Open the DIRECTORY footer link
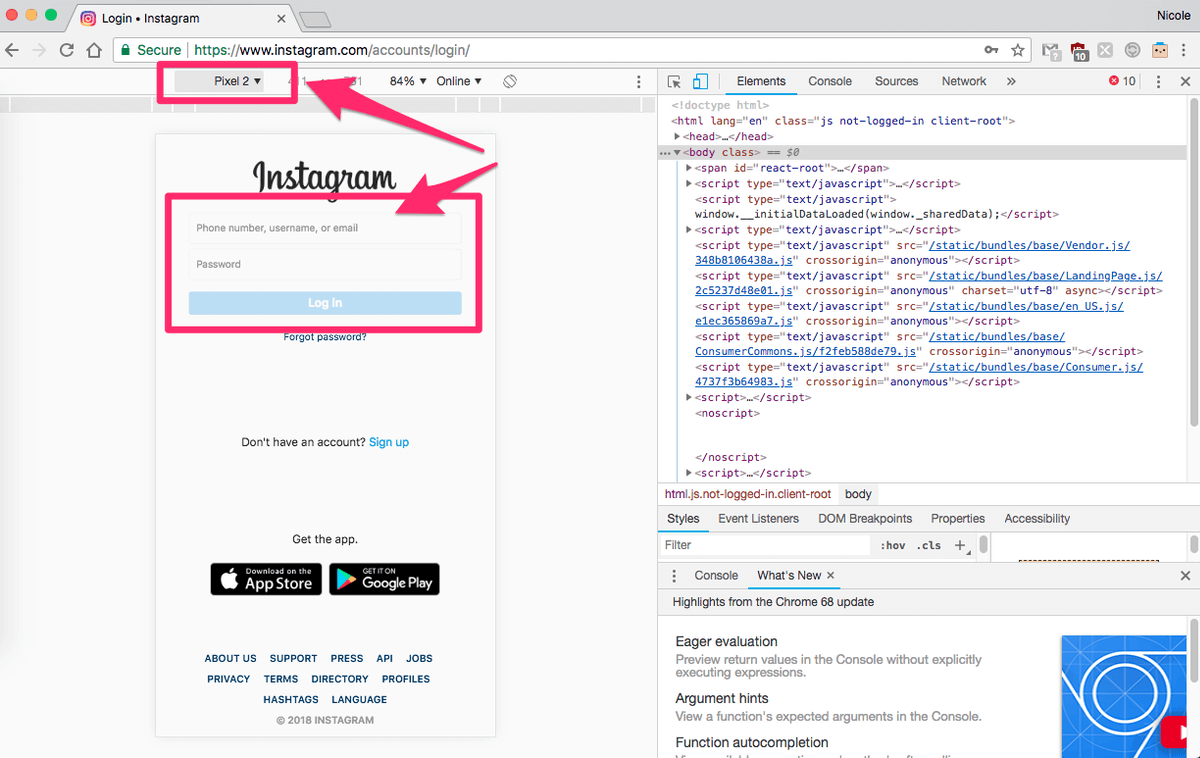1200x758 pixels. pyautogui.click(x=340, y=679)
